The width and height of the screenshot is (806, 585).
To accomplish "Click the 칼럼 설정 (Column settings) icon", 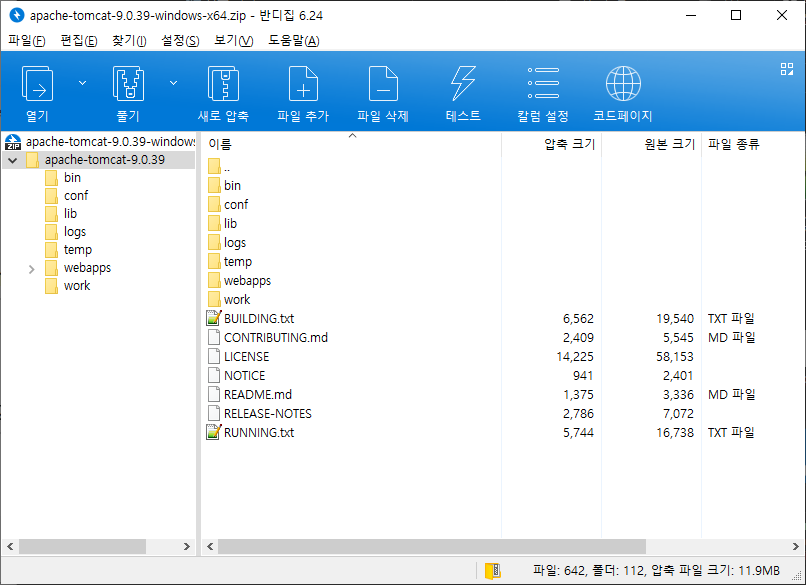I will [x=543, y=83].
